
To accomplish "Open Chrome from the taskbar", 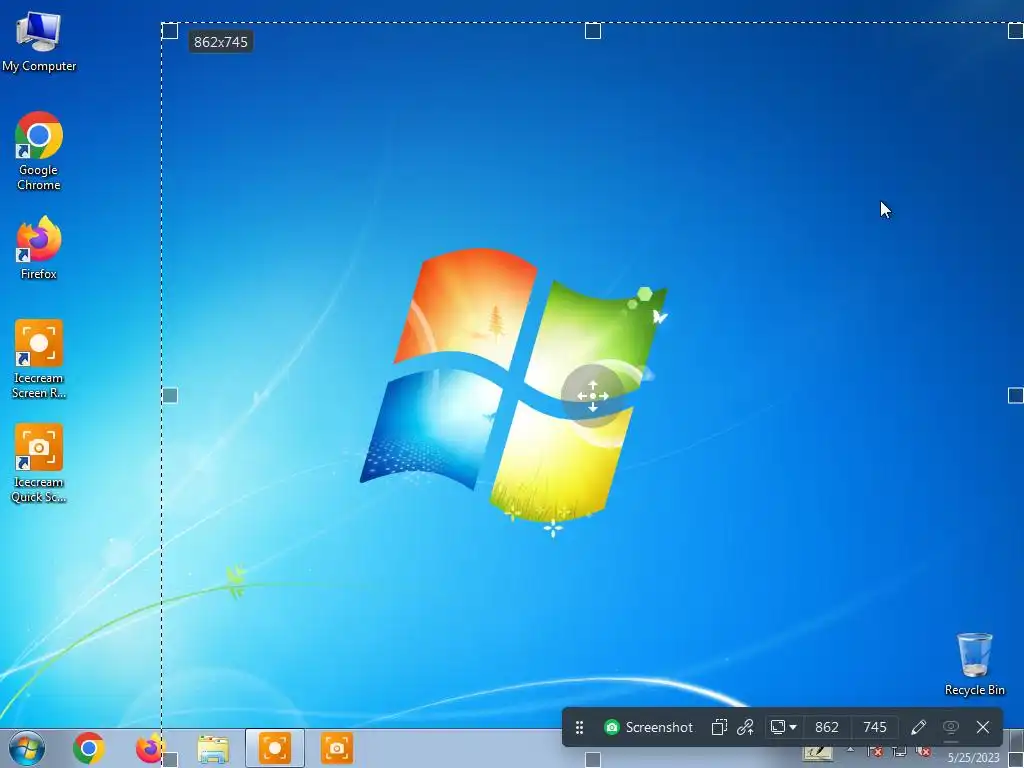I will (89, 748).
